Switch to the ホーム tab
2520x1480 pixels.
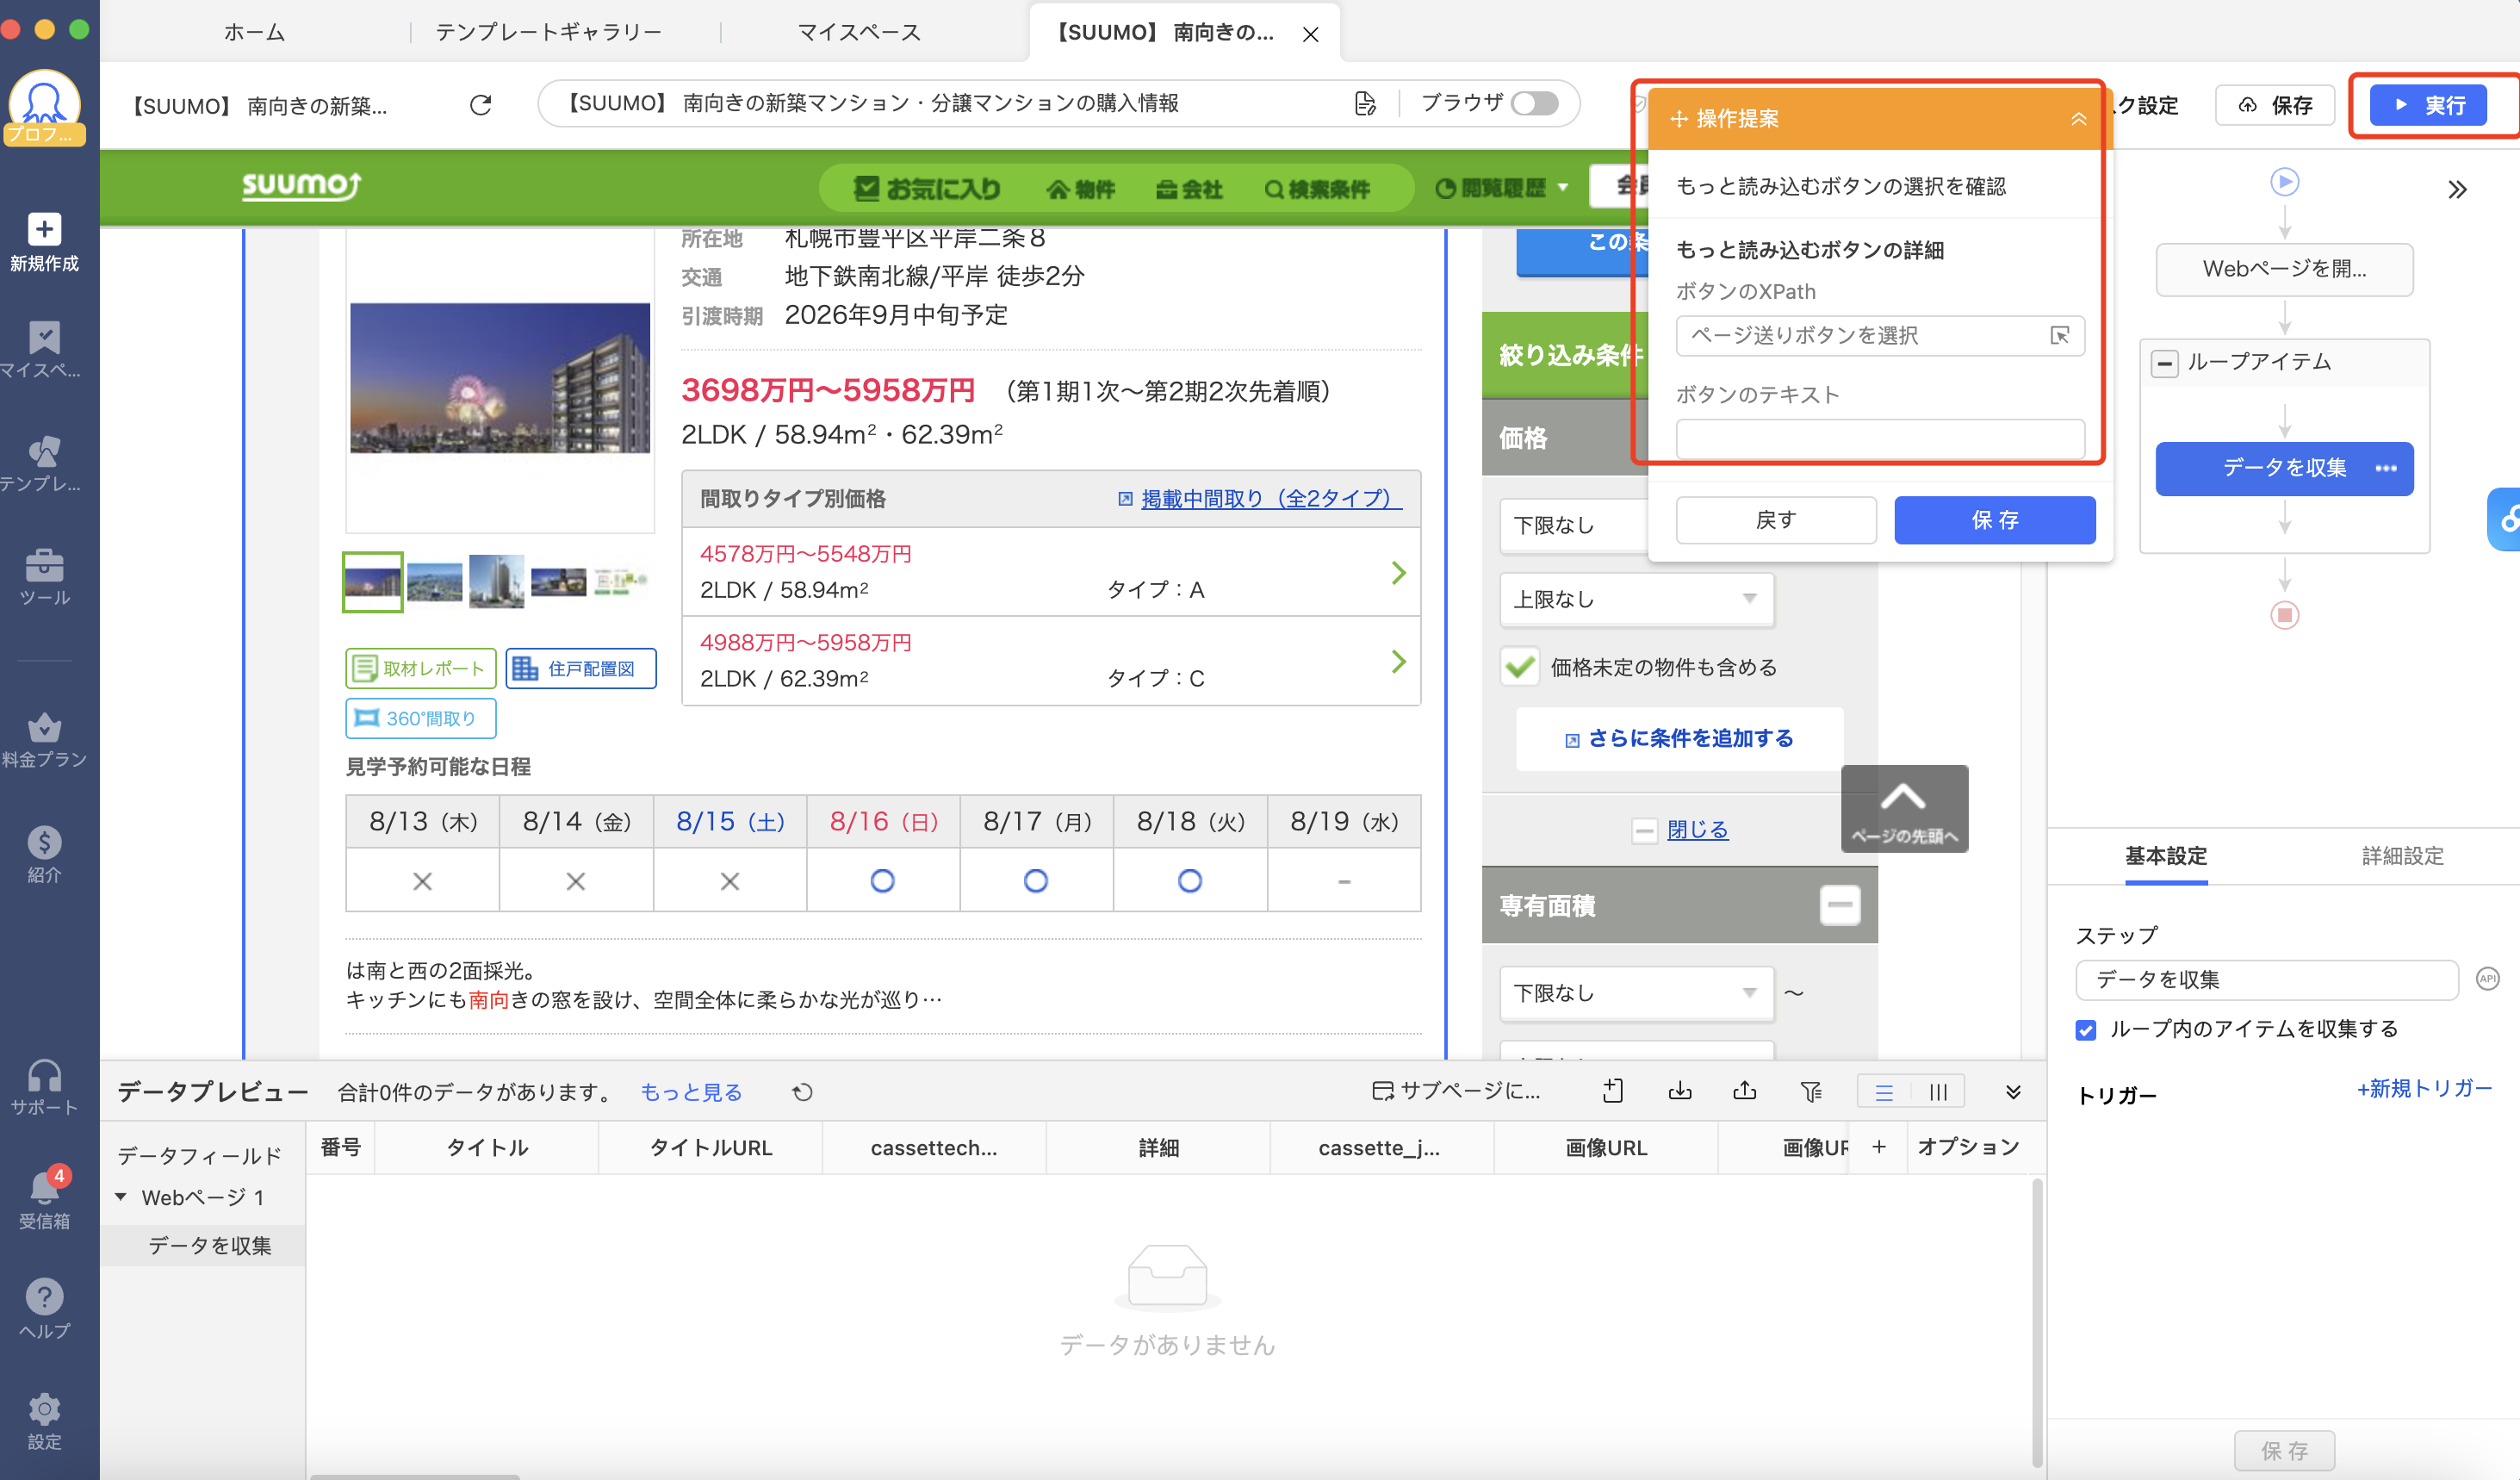254,33
